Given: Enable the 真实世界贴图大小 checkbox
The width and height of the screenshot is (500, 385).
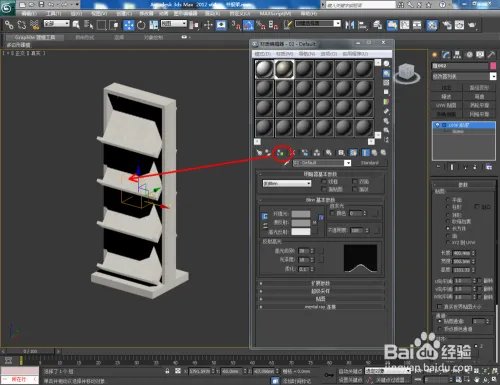Looking at the screenshot, I should click(x=439, y=306).
